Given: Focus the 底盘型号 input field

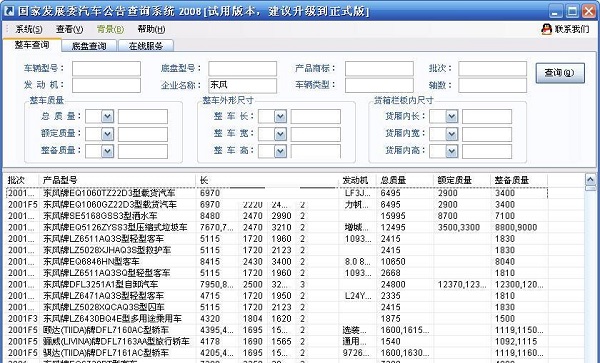Looking at the screenshot, I should click(243, 68).
